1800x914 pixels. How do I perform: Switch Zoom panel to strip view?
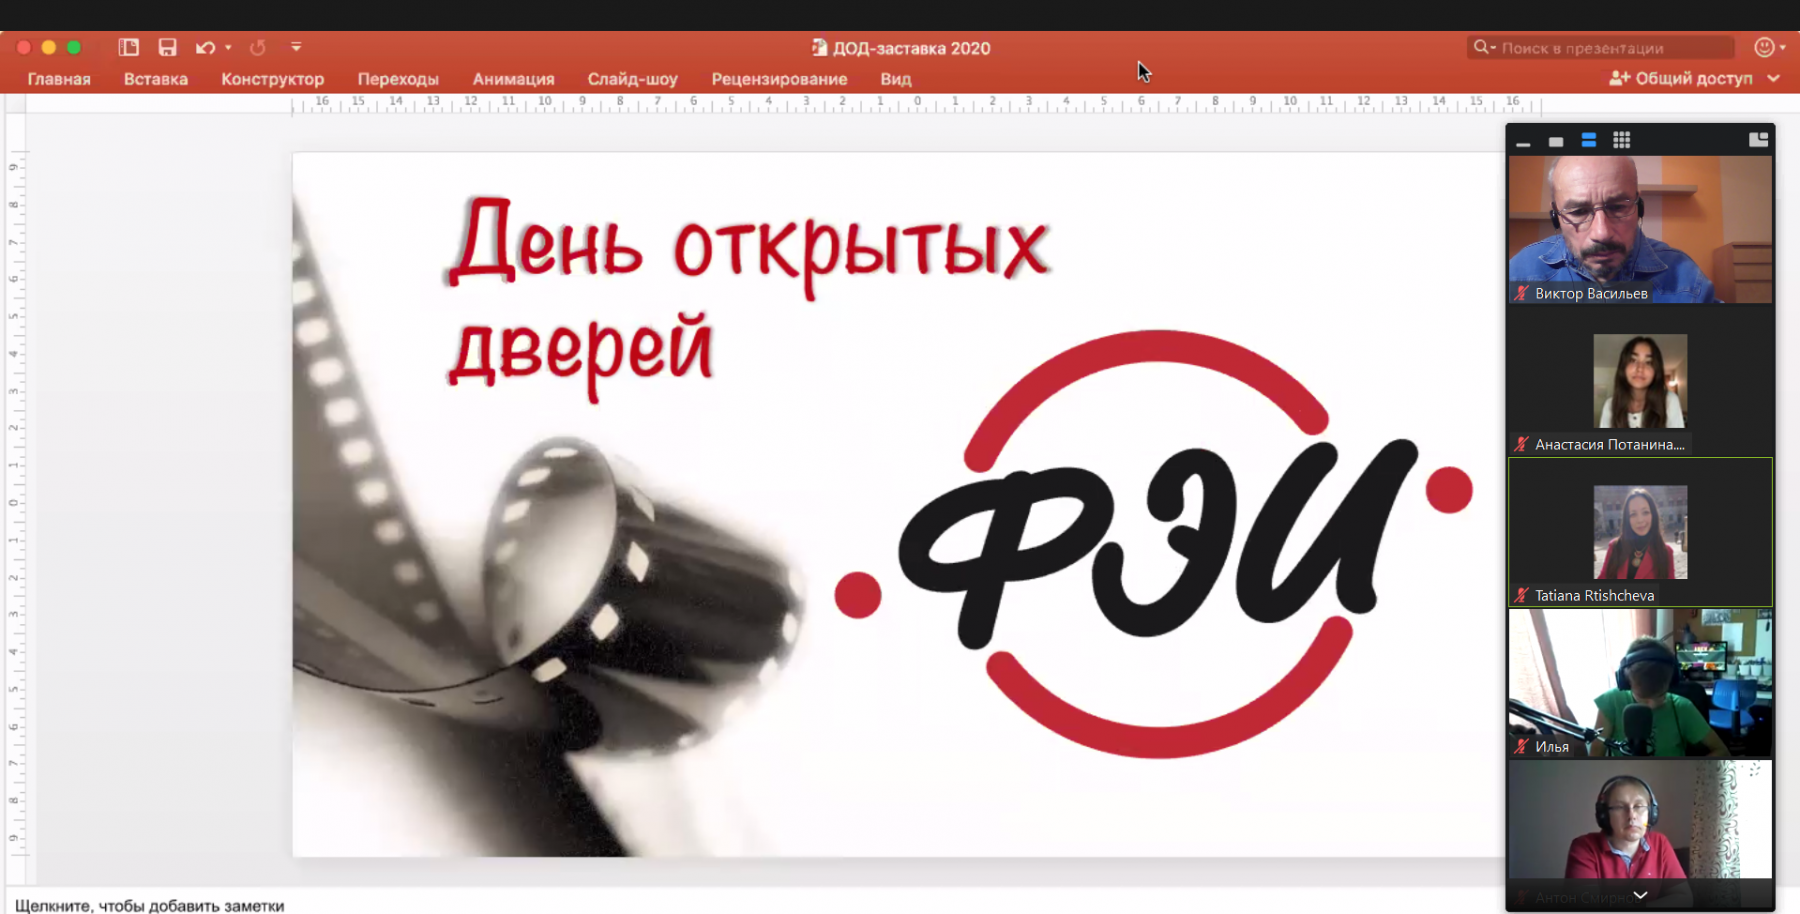(1589, 140)
